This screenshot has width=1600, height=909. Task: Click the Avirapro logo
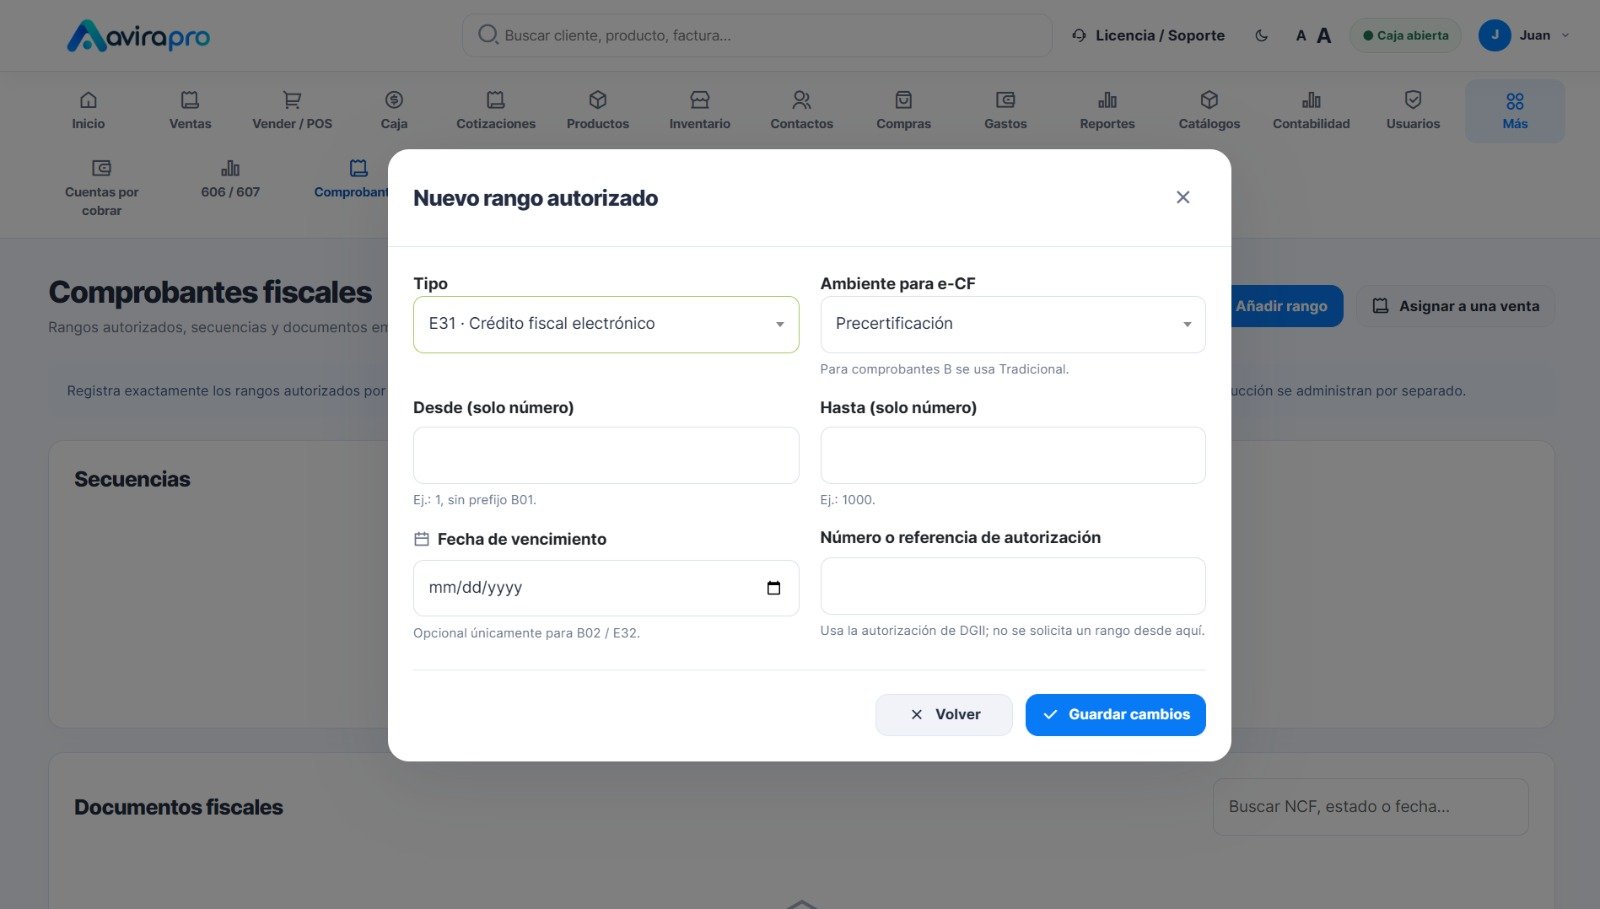[x=138, y=37]
